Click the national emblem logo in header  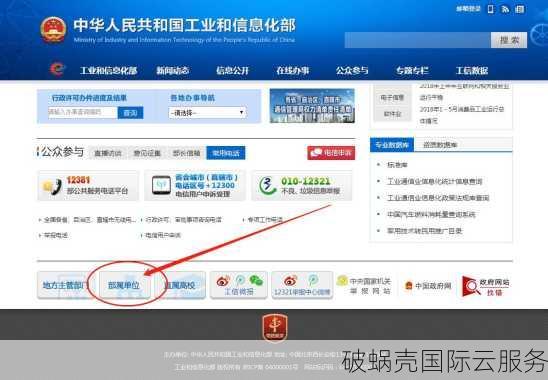[x=53, y=30]
